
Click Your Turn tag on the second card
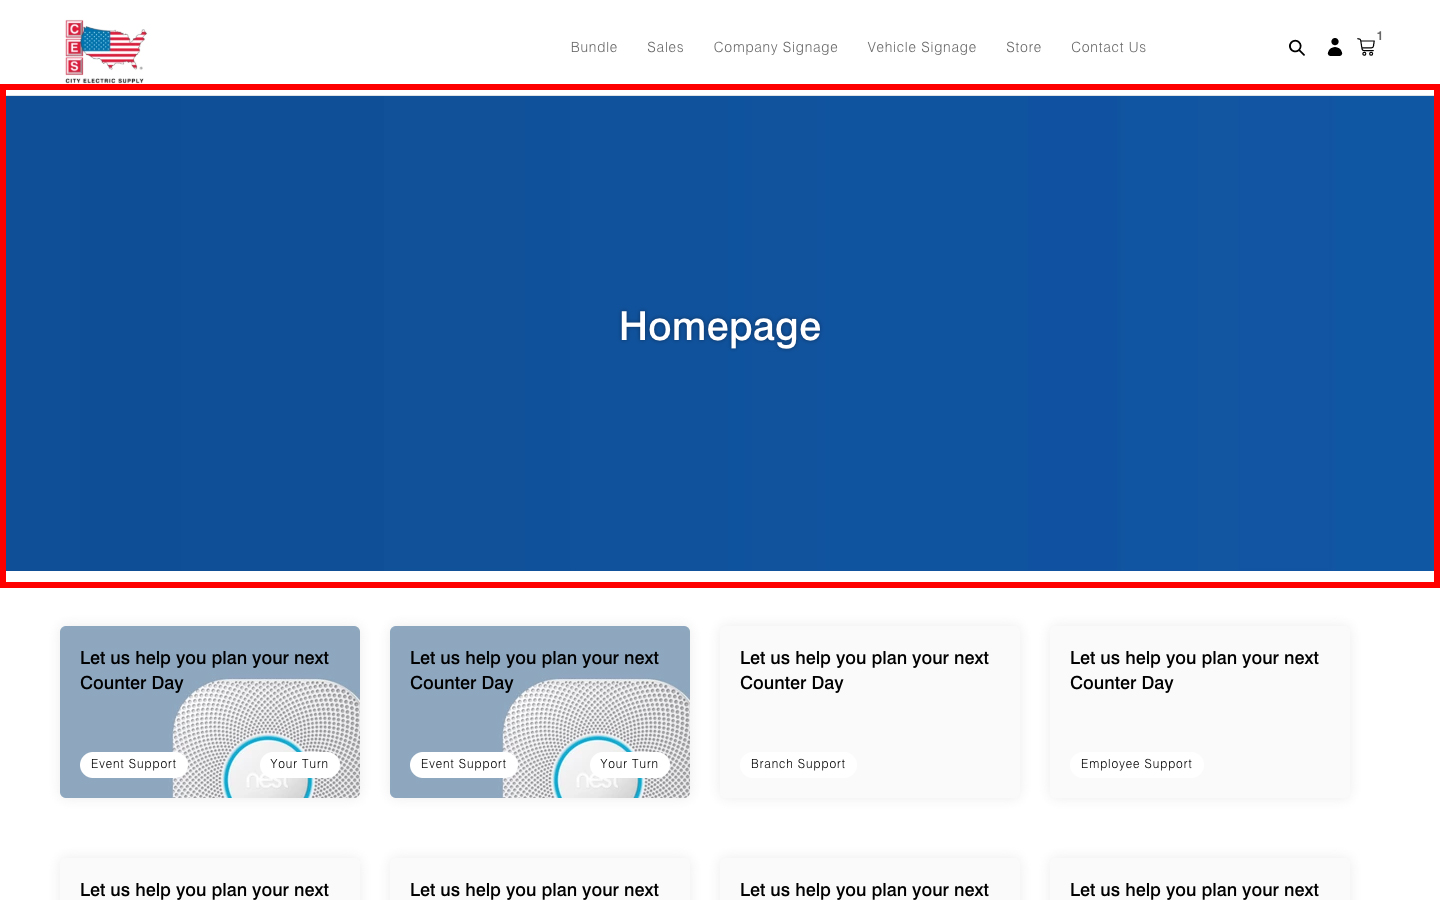[x=629, y=764]
